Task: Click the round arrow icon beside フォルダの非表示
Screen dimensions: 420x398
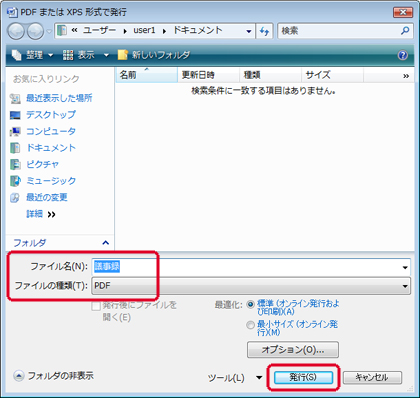Action: tap(19, 376)
